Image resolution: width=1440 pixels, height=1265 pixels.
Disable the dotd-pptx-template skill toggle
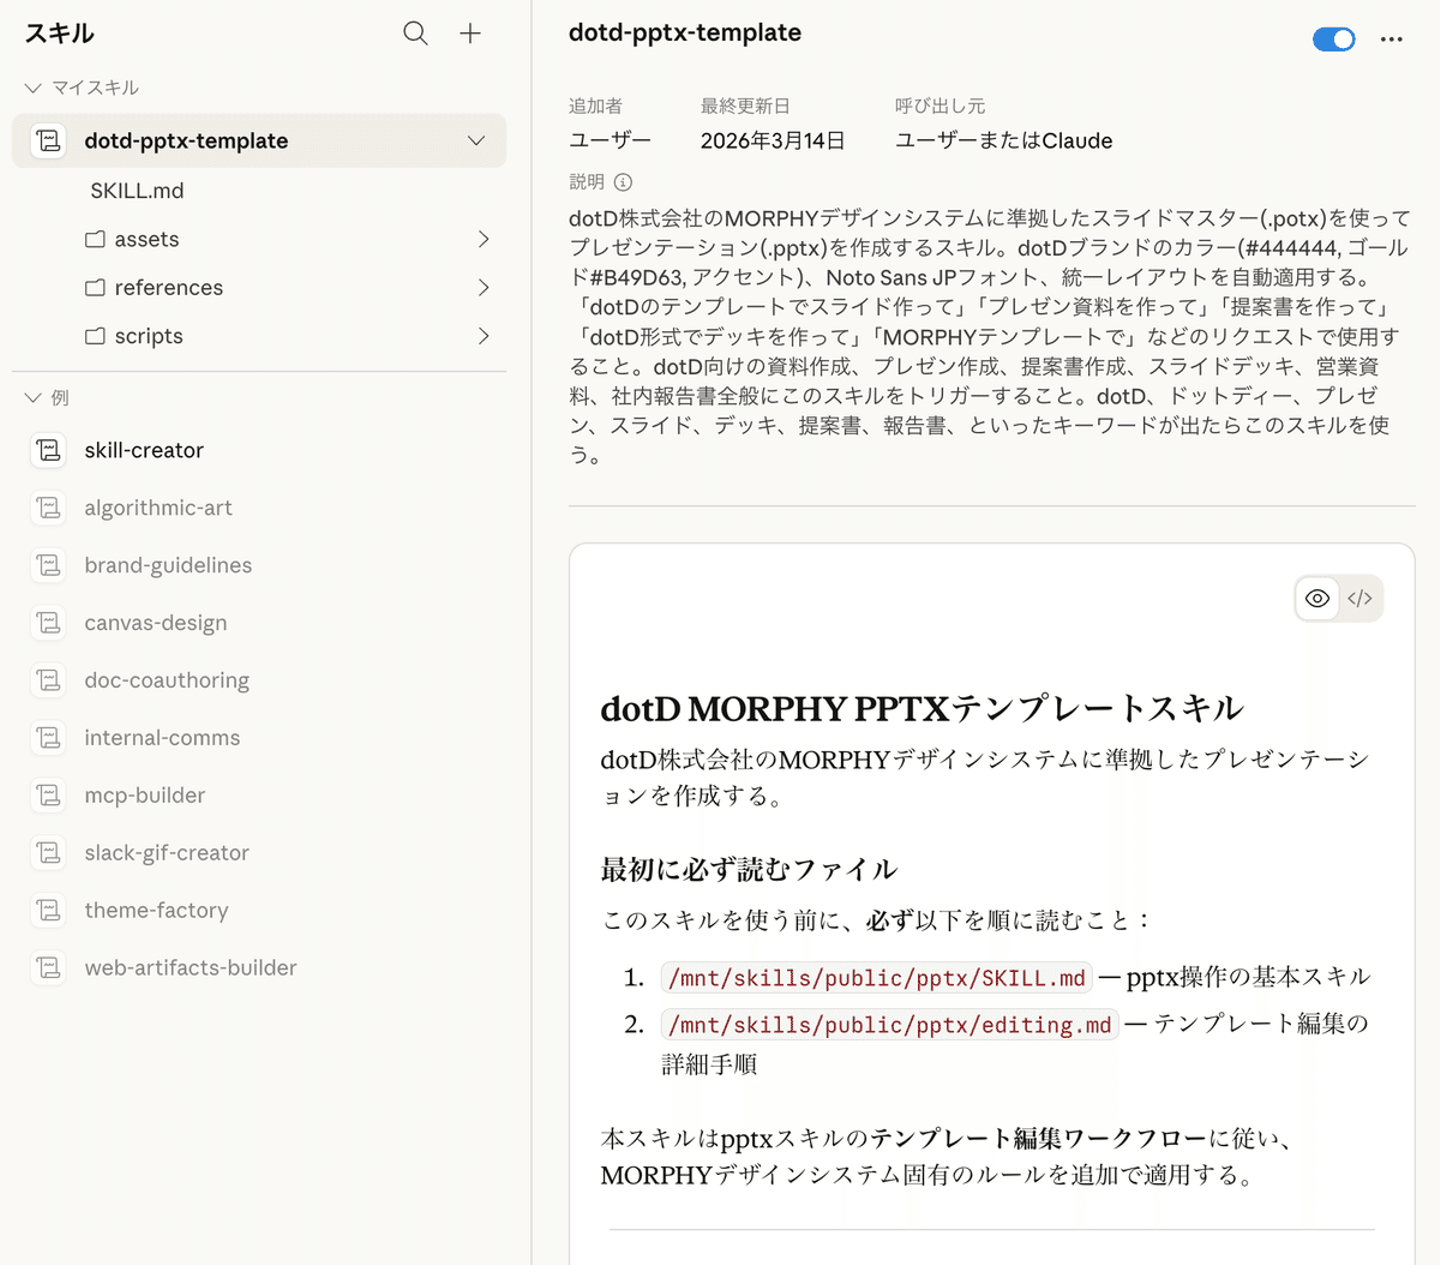coord(1334,39)
